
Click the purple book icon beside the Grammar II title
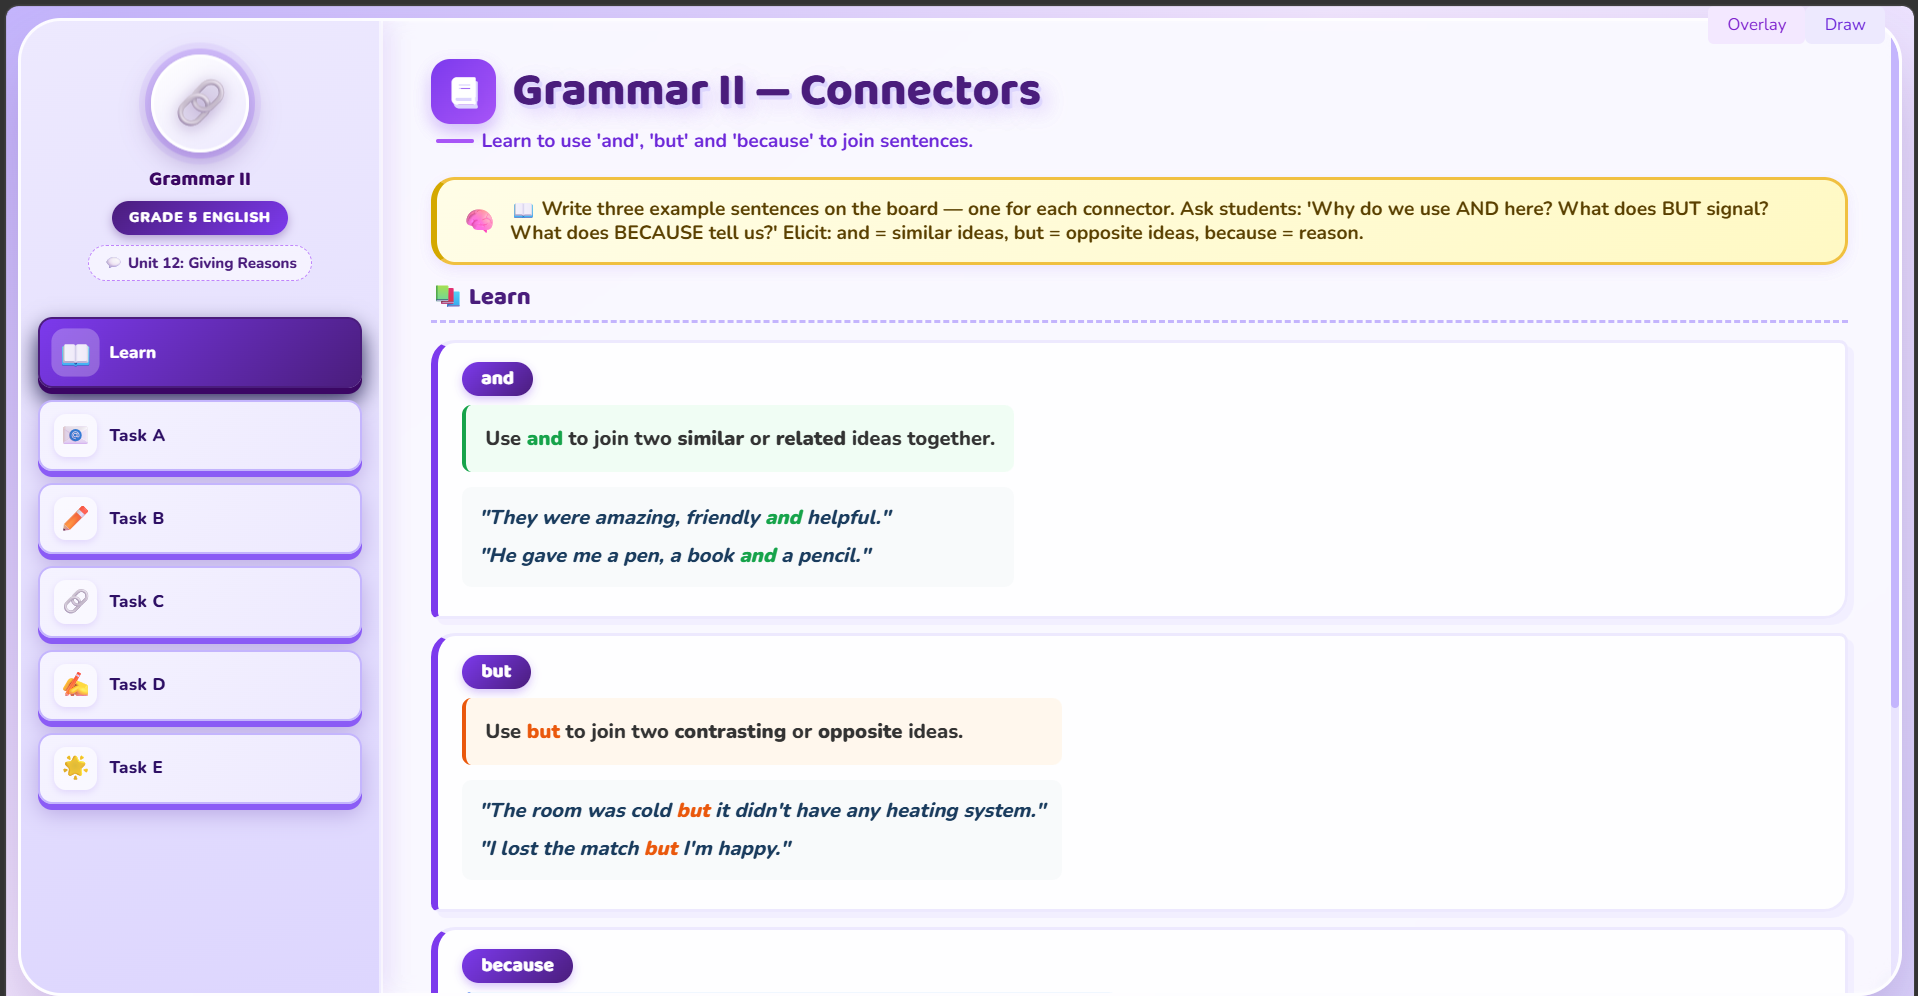463,91
